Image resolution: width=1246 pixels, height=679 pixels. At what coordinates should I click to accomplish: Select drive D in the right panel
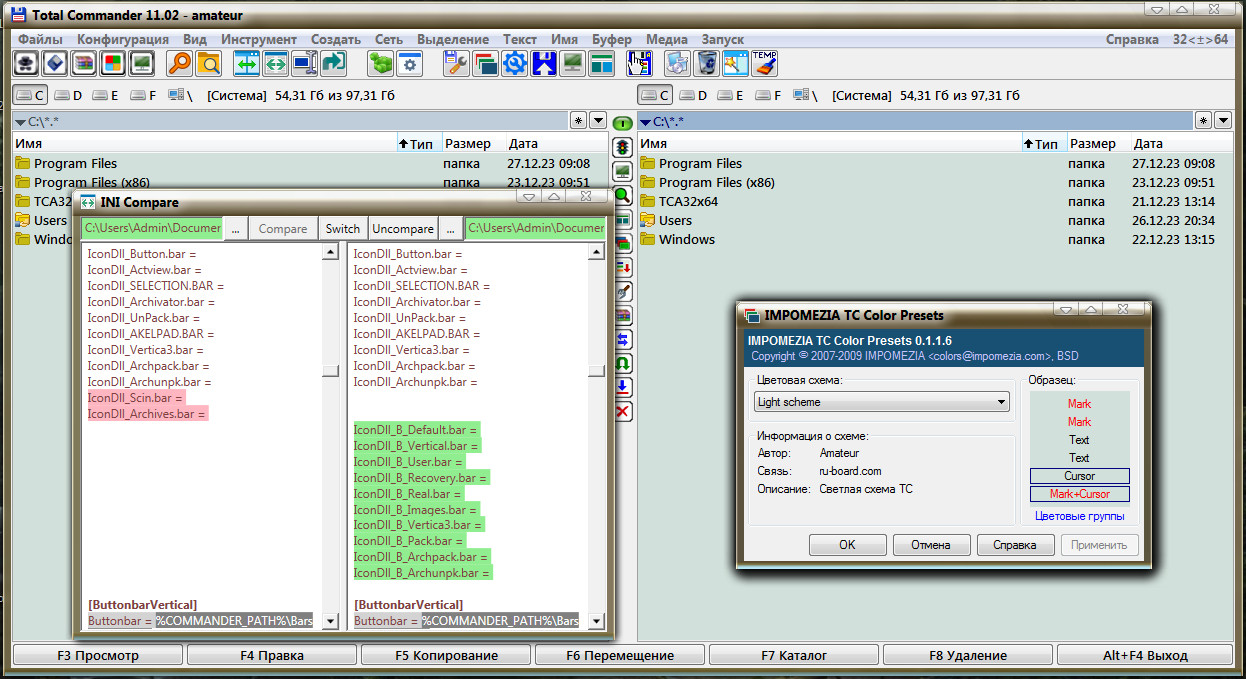click(x=694, y=95)
